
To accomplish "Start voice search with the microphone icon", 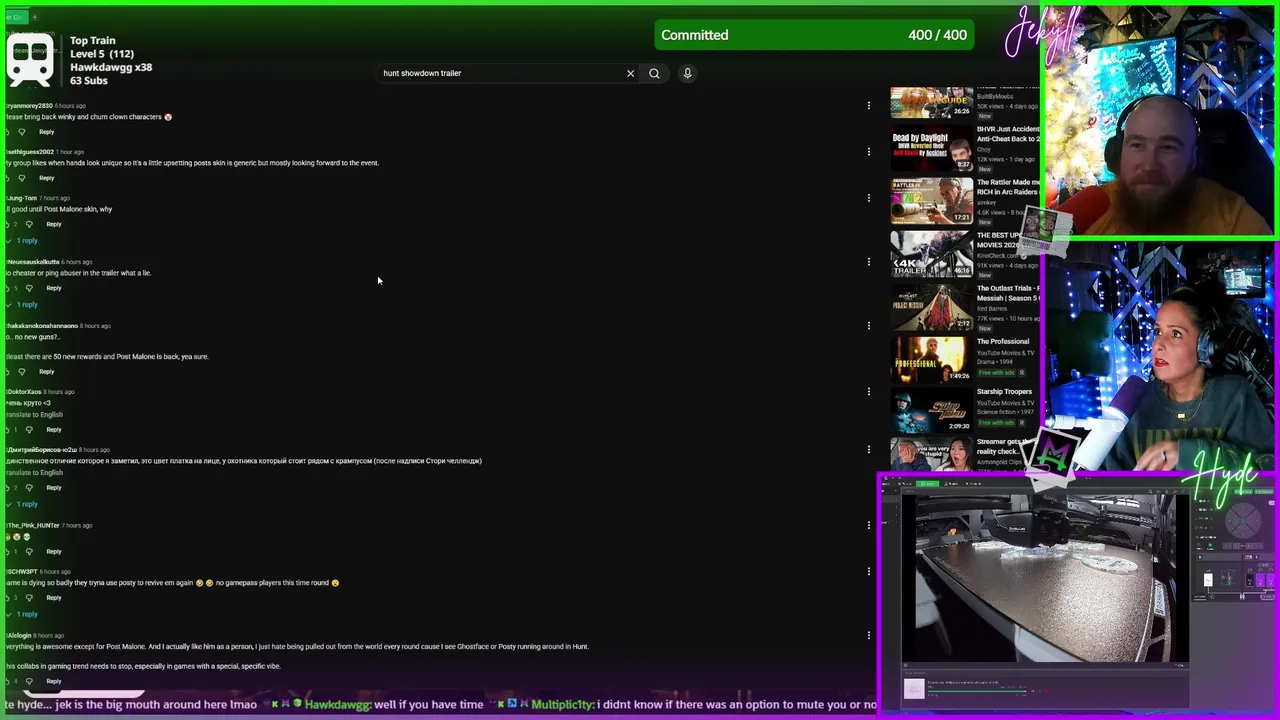I will pyautogui.click(x=687, y=73).
